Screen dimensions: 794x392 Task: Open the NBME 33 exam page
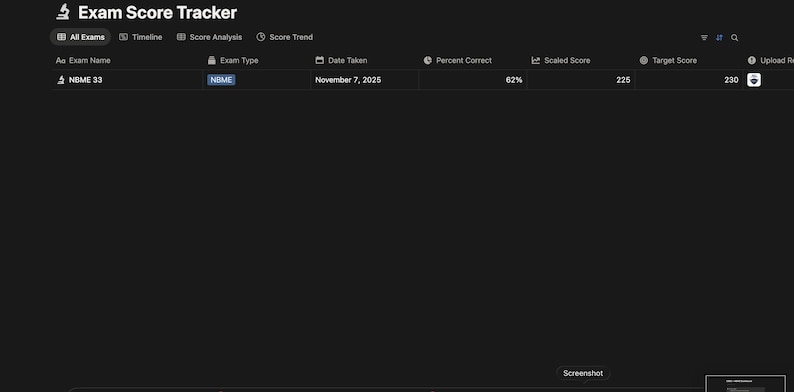coord(86,80)
